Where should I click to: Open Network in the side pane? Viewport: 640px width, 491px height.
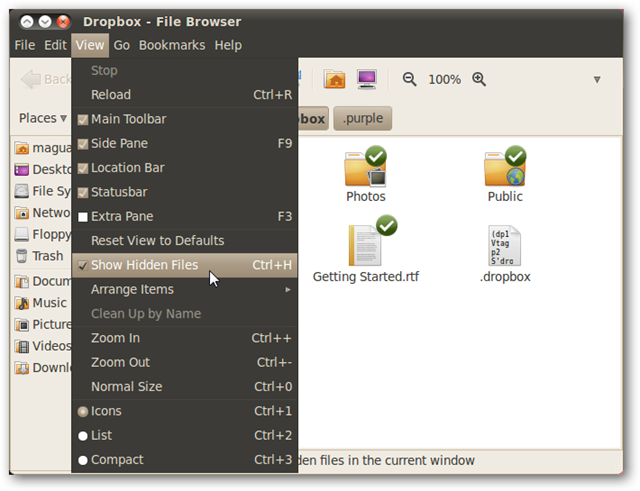pos(42,213)
